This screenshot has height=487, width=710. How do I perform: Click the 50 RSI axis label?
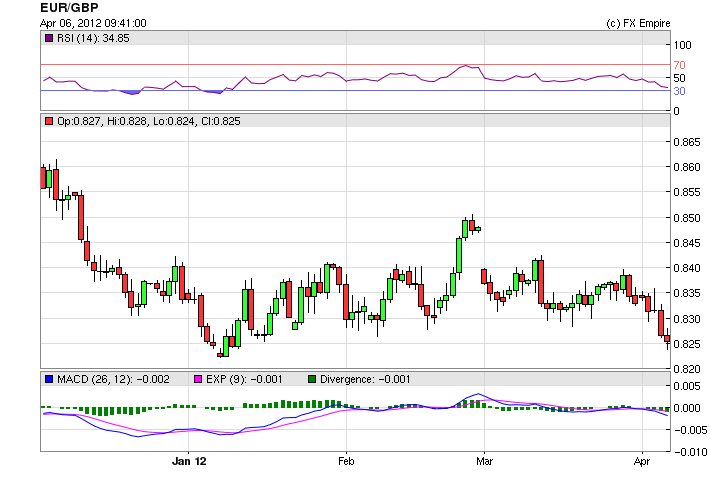tap(679, 78)
